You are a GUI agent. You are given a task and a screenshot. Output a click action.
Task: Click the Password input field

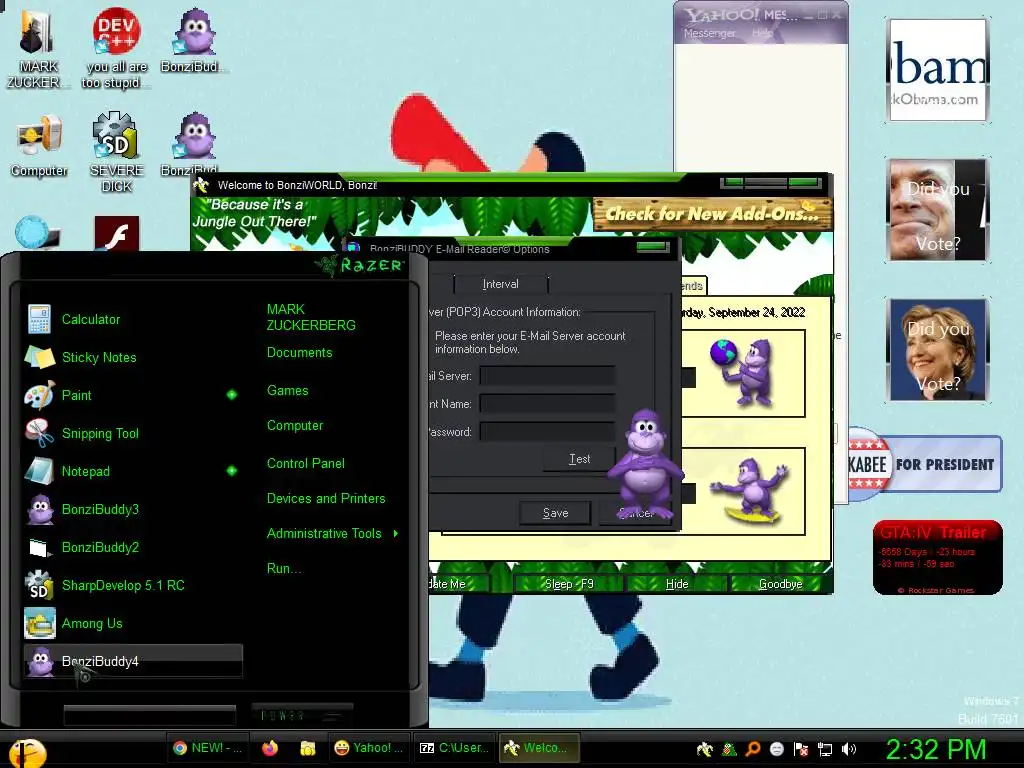(x=547, y=432)
